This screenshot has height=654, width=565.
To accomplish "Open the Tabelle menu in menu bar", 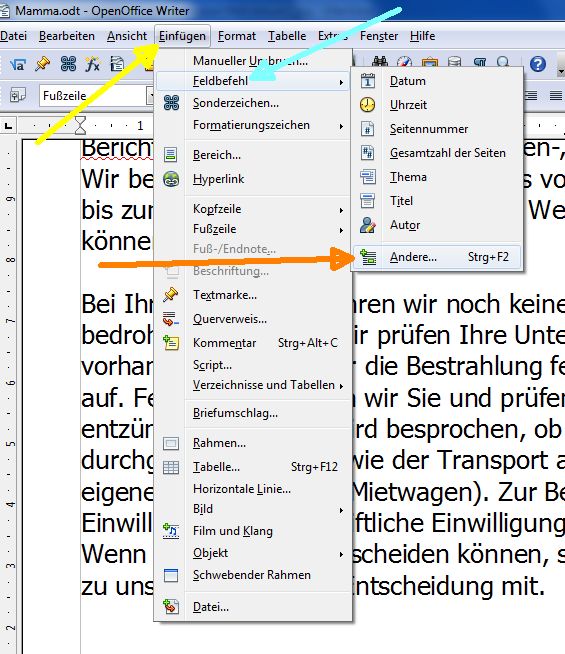I will 287,36.
